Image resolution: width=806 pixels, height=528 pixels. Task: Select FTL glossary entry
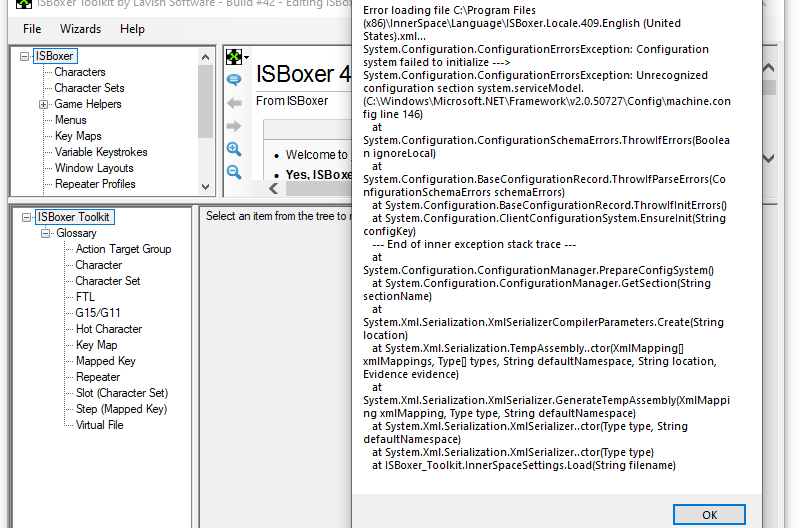click(x=85, y=297)
